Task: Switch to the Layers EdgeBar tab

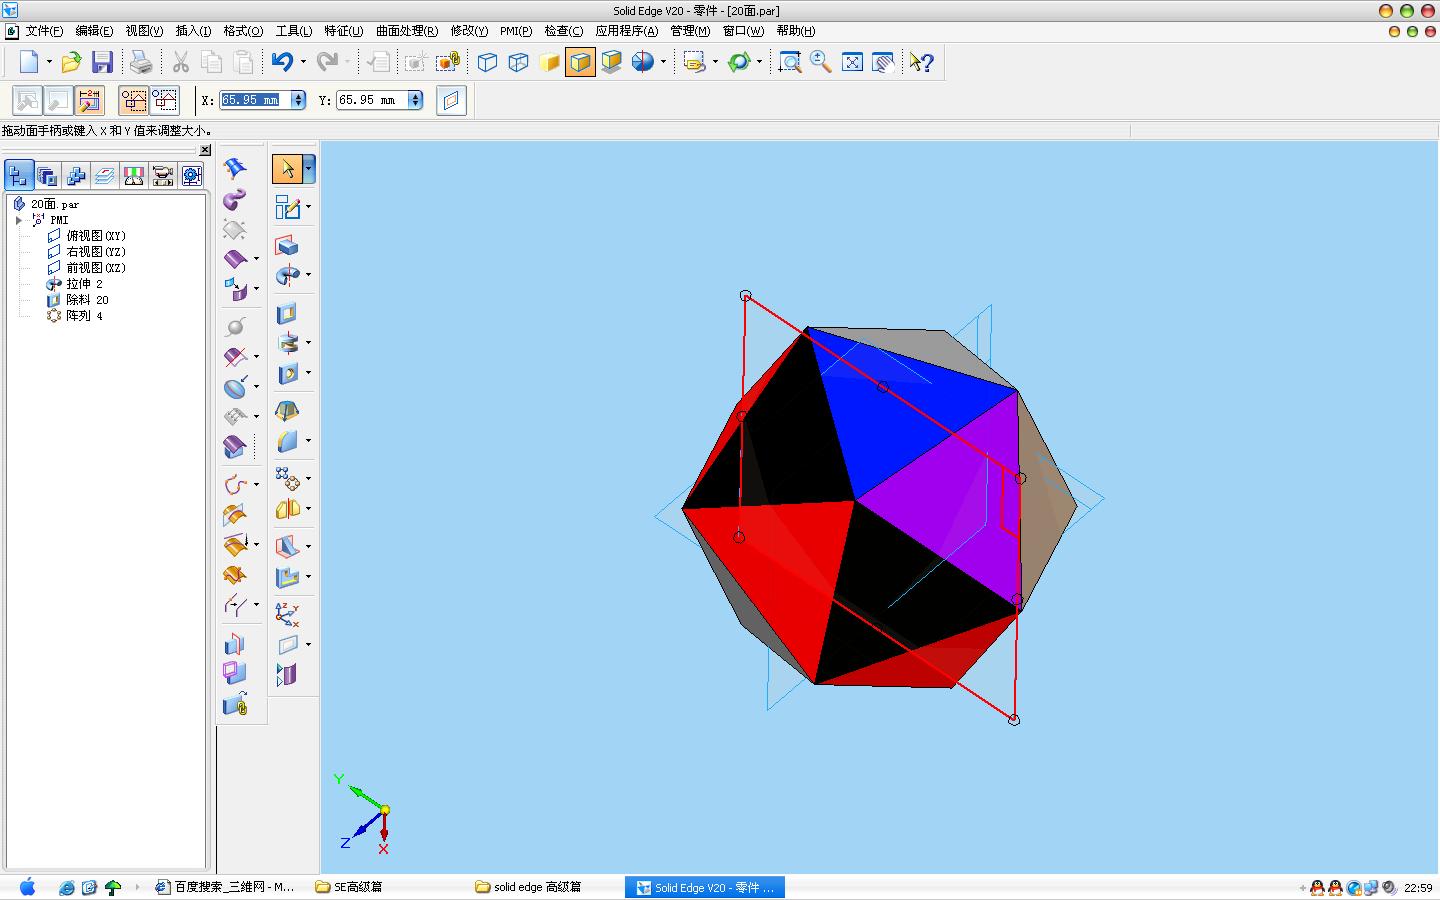Action: pyautogui.click(x=104, y=176)
